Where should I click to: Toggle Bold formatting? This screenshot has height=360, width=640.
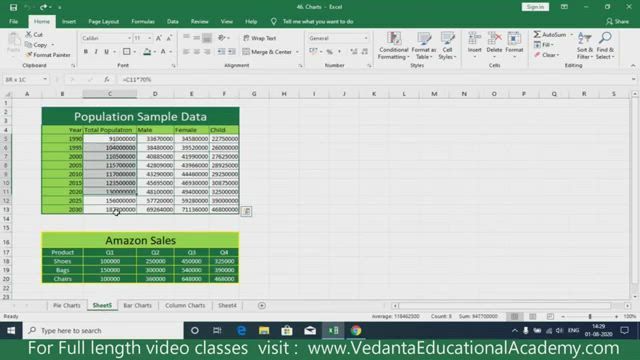click(86, 52)
